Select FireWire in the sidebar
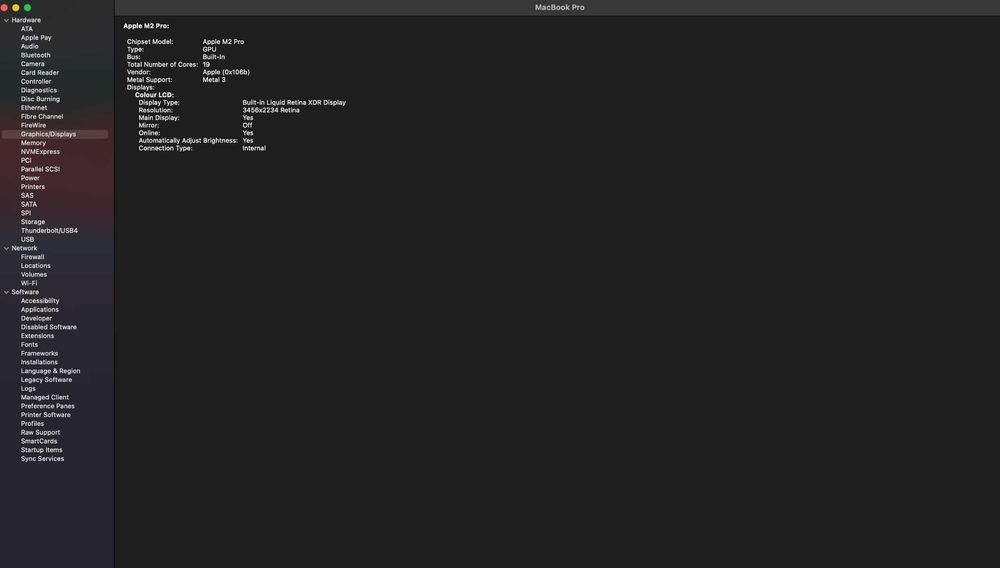The image size is (1000, 568). pyautogui.click(x=33, y=126)
